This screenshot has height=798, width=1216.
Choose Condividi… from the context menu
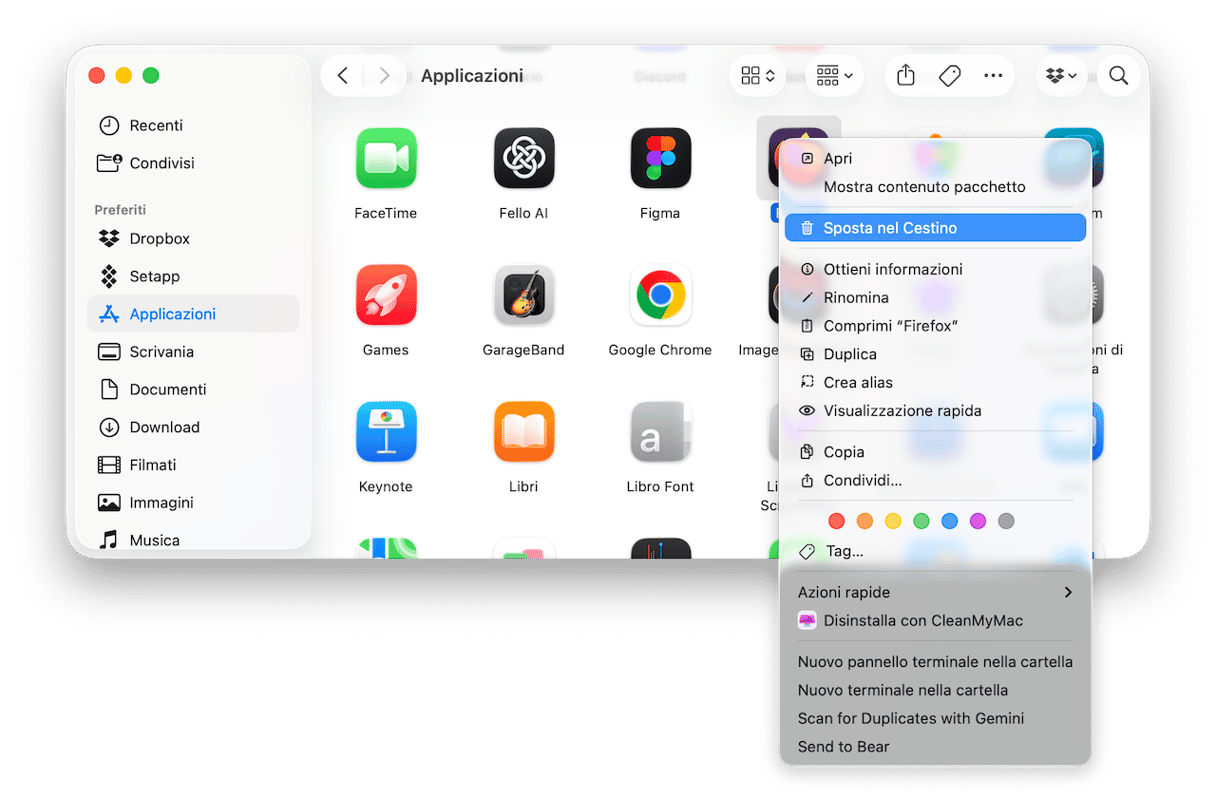click(935, 481)
